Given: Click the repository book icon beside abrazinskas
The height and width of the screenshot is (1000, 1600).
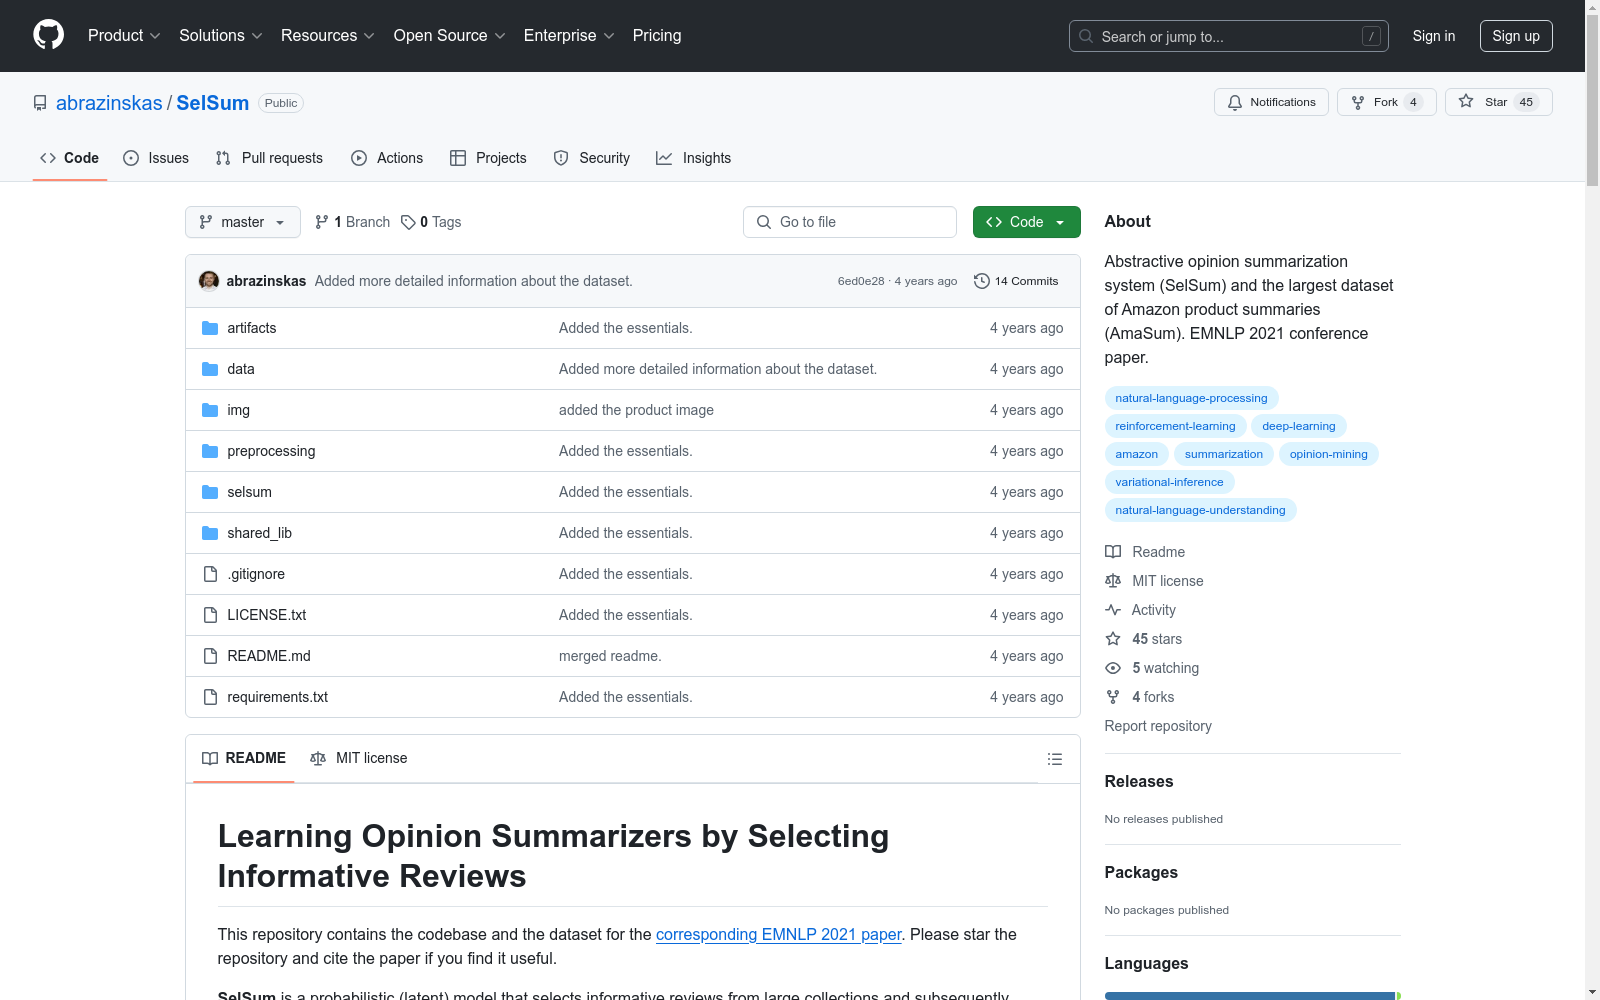Looking at the screenshot, I should click(40, 103).
